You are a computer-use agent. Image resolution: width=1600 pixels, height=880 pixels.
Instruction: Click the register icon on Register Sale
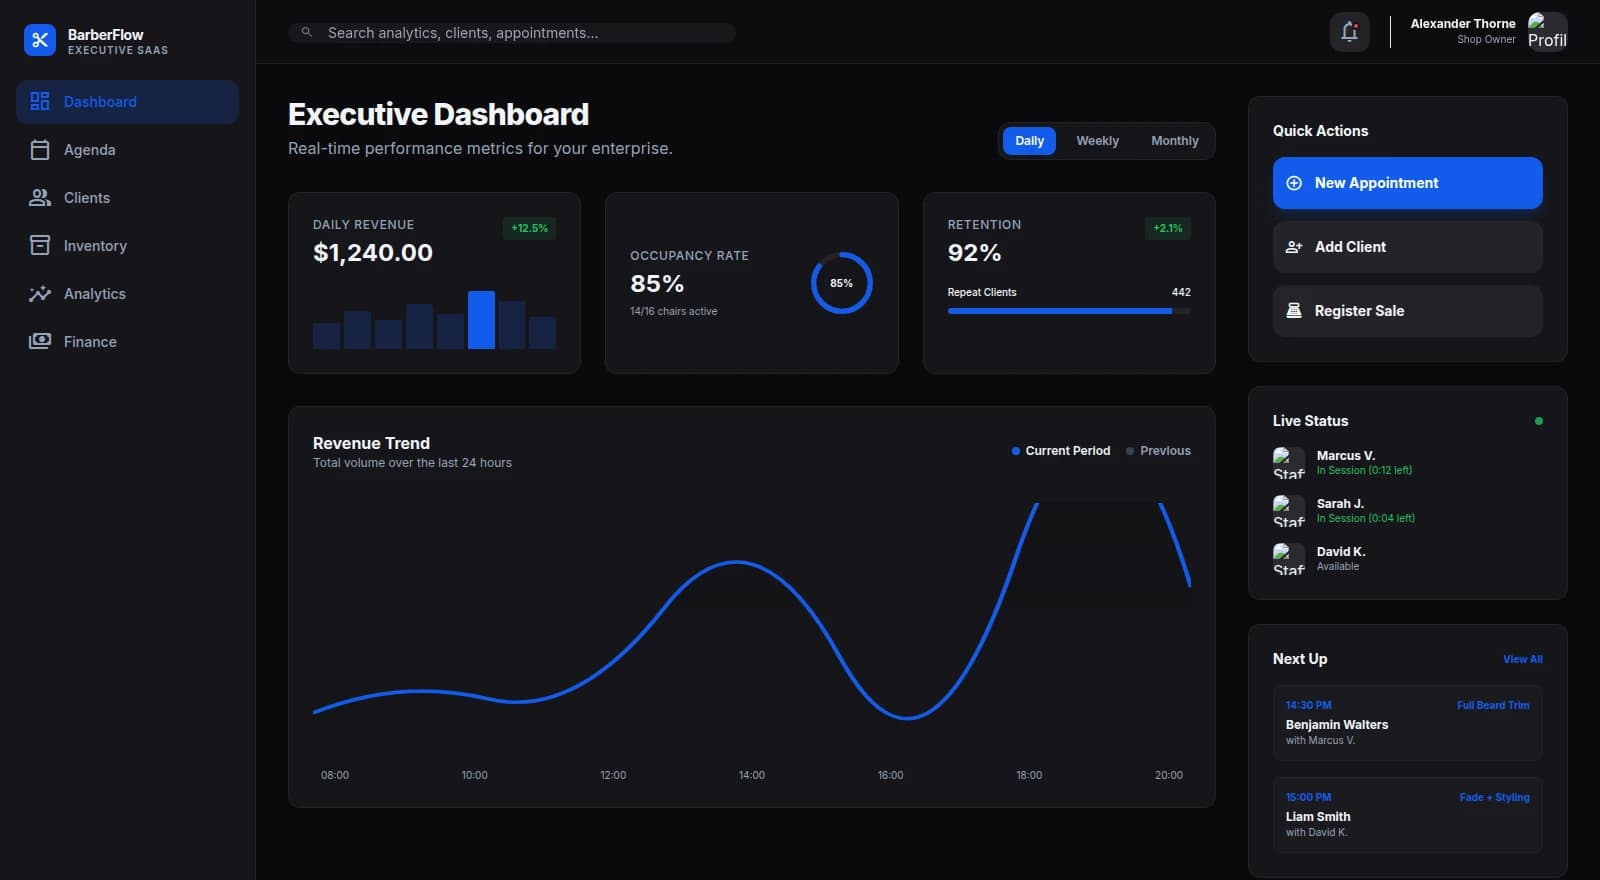pyautogui.click(x=1294, y=310)
